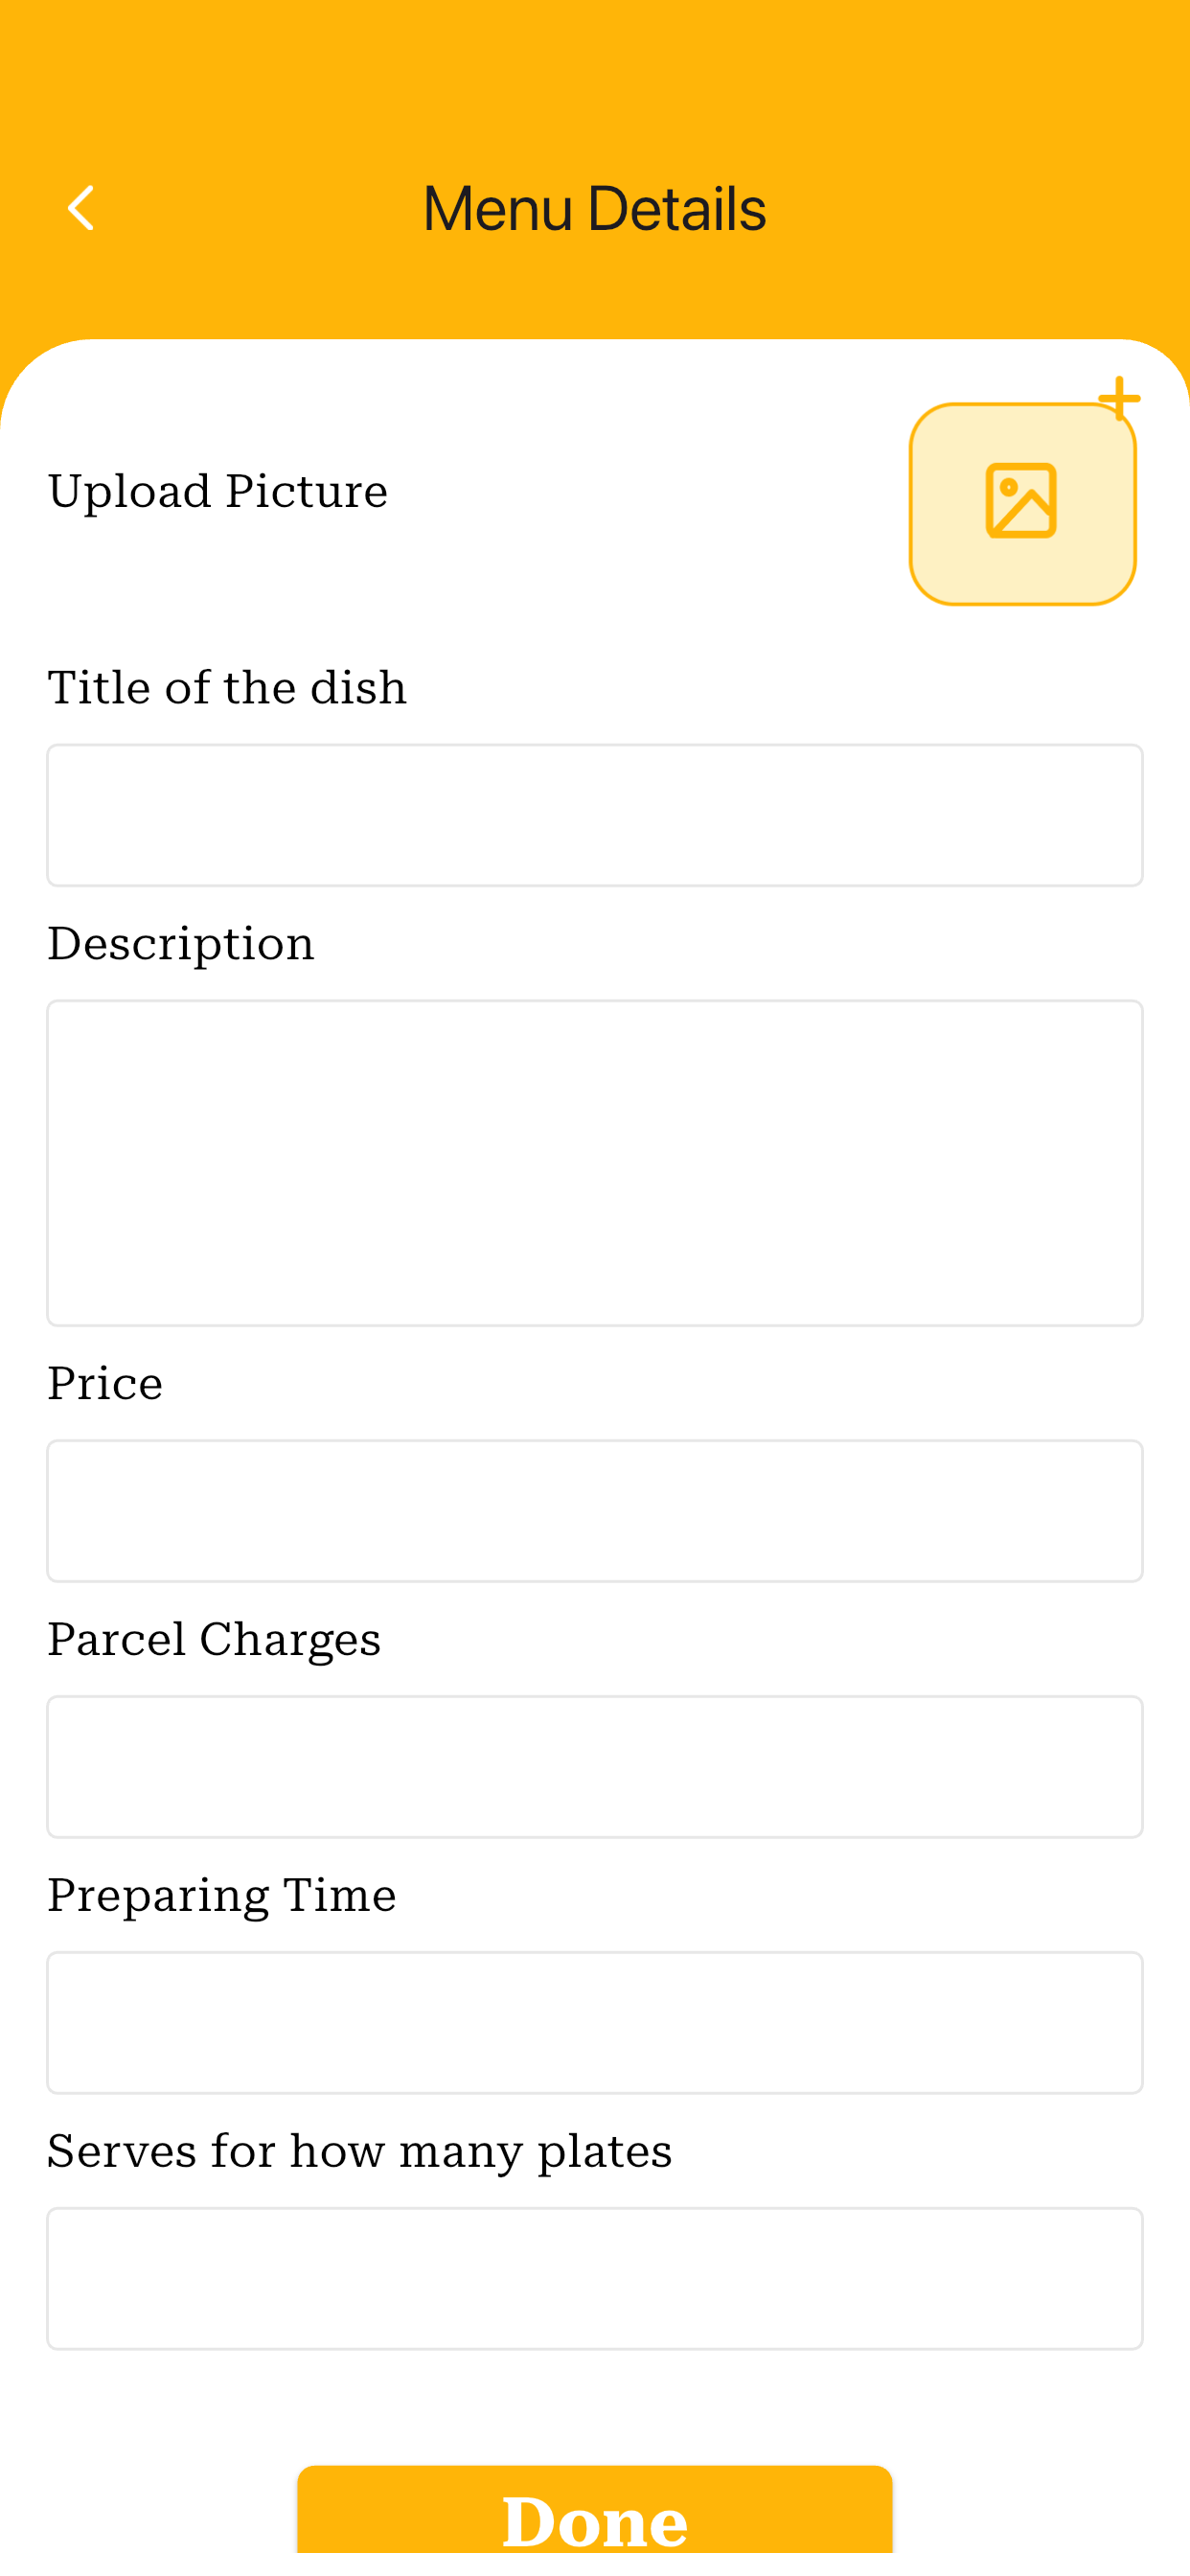
Task: Click the Parcel Charges input box
Action: click(x=595, y=1767)
